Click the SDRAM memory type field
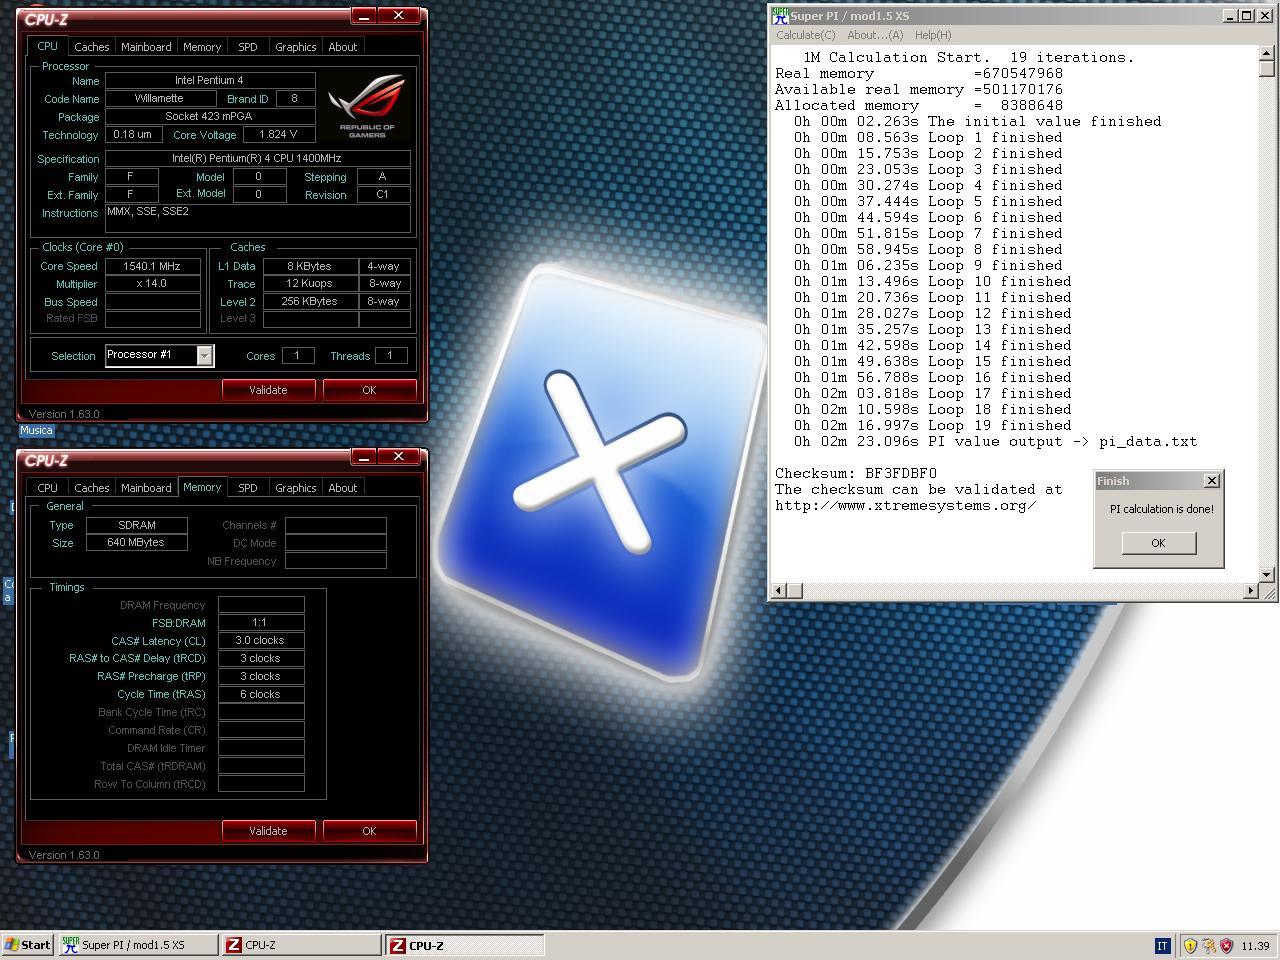 click(137, 525)
